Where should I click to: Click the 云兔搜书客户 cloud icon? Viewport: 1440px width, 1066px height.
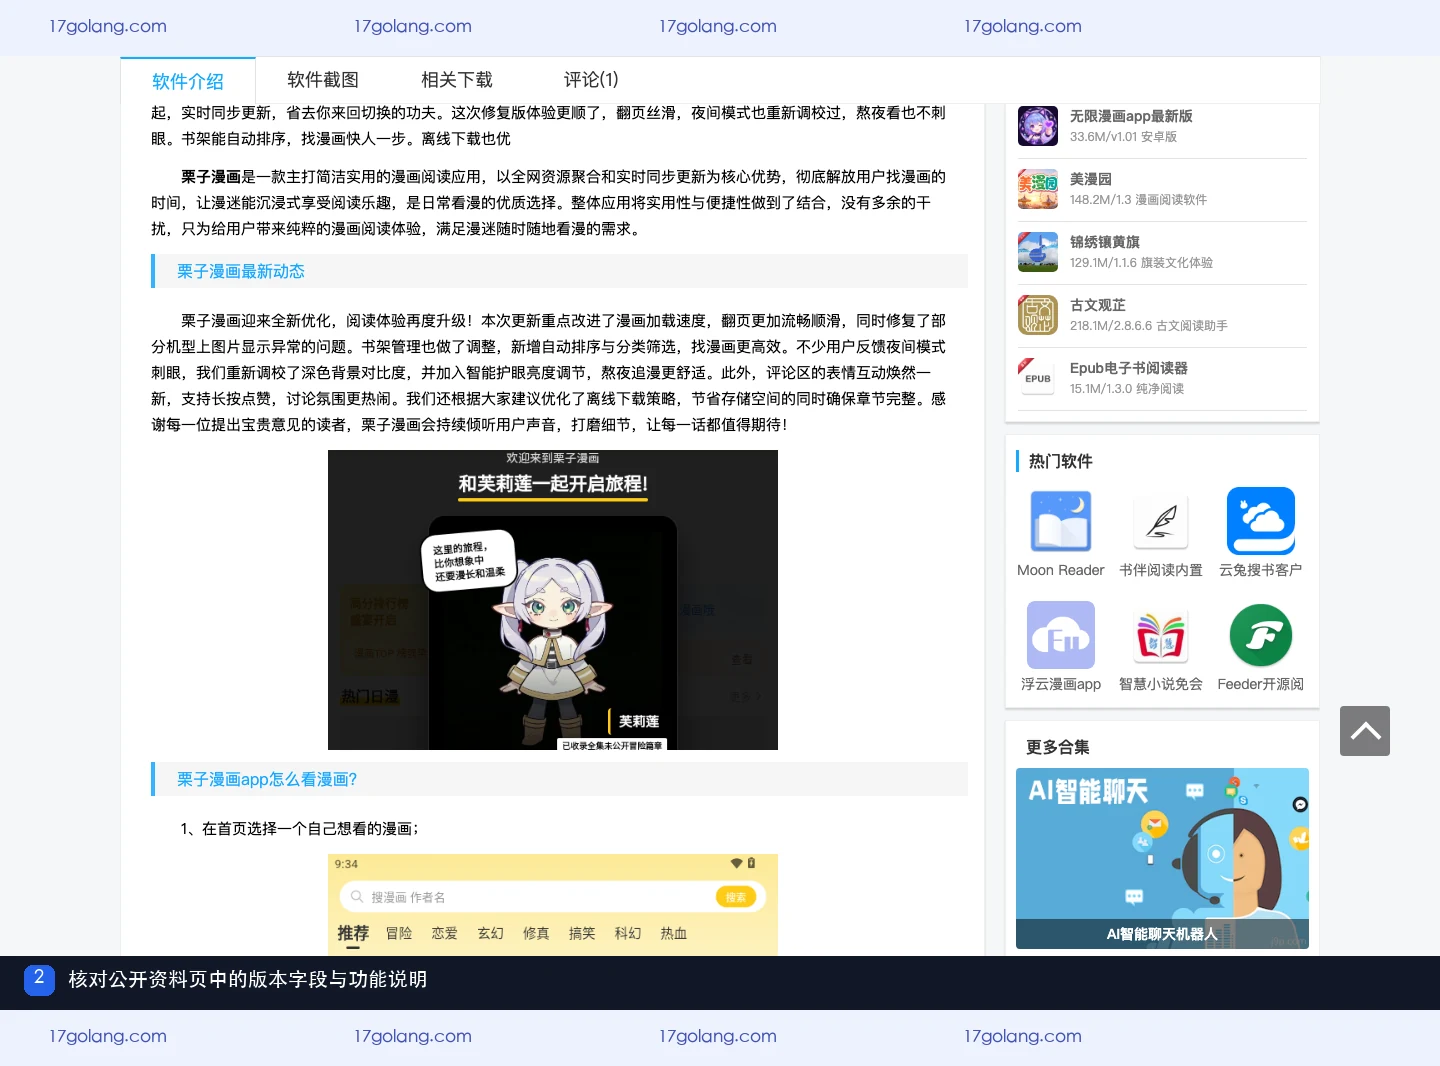(1261, 521)
